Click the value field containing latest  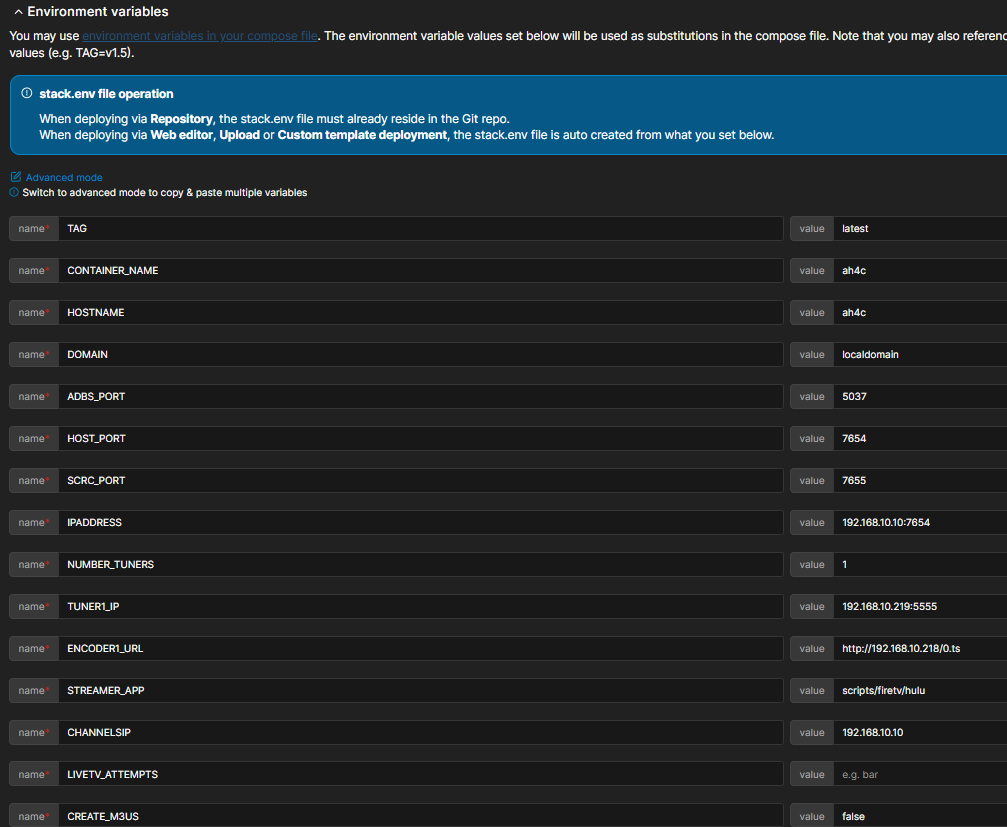920,229
